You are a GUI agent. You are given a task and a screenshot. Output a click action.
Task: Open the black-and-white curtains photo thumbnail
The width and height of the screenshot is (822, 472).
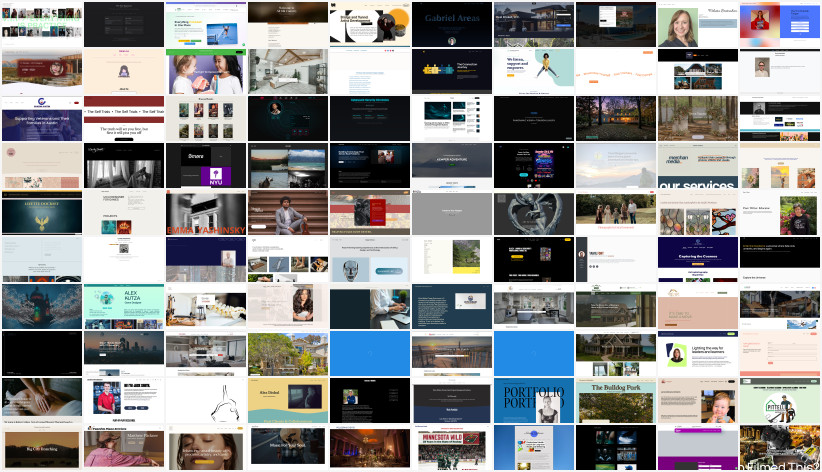124,166
